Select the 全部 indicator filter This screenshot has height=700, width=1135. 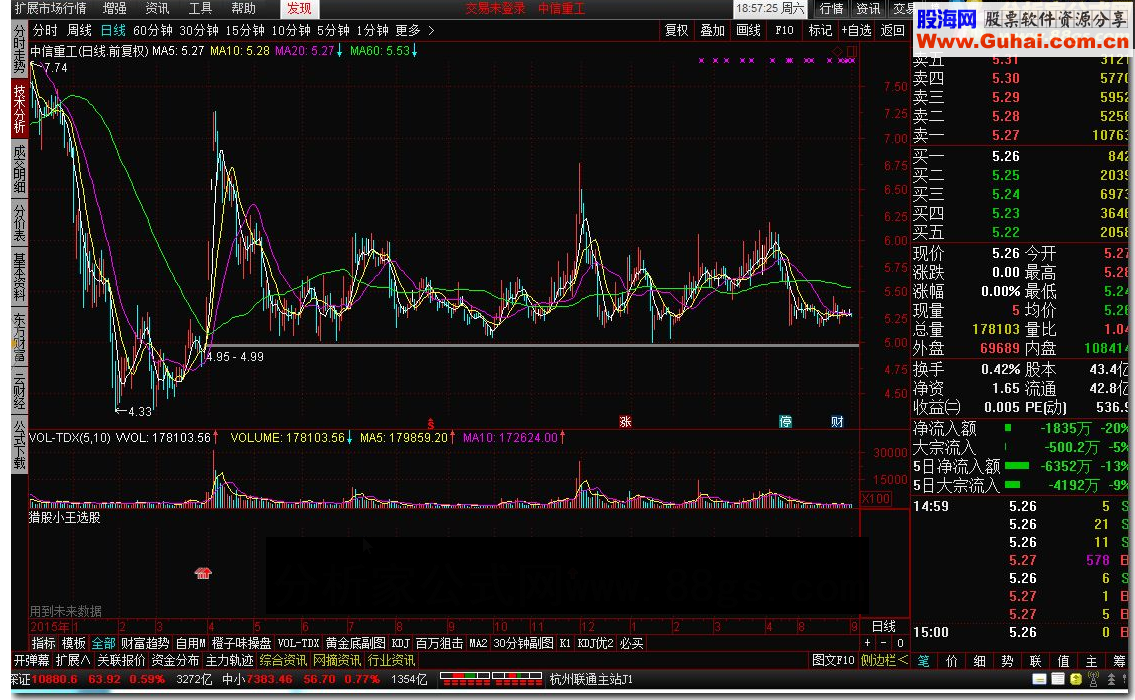pyautogui.click(x=104, y=643)
